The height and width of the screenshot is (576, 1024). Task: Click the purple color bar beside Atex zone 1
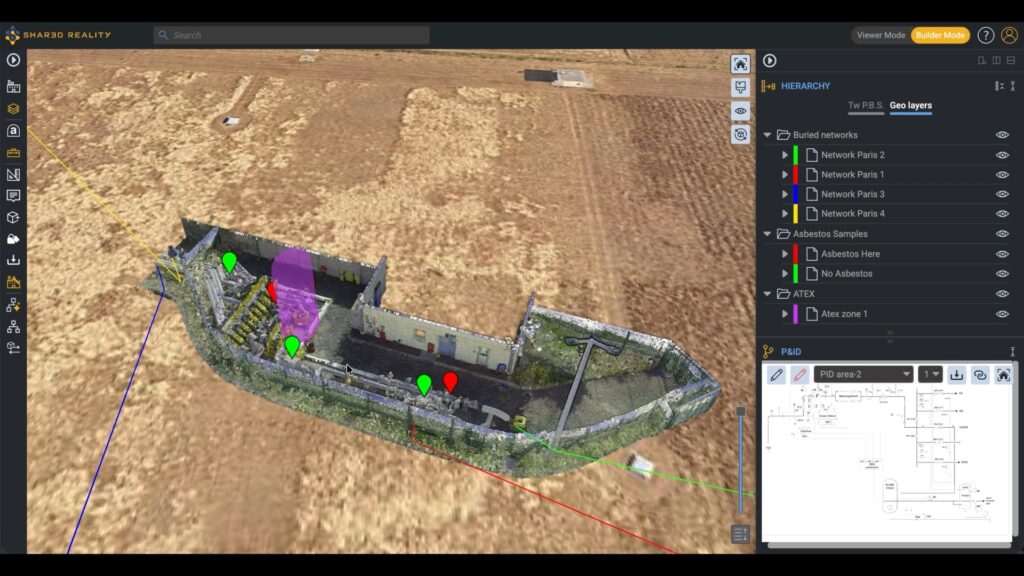point(793,313)
